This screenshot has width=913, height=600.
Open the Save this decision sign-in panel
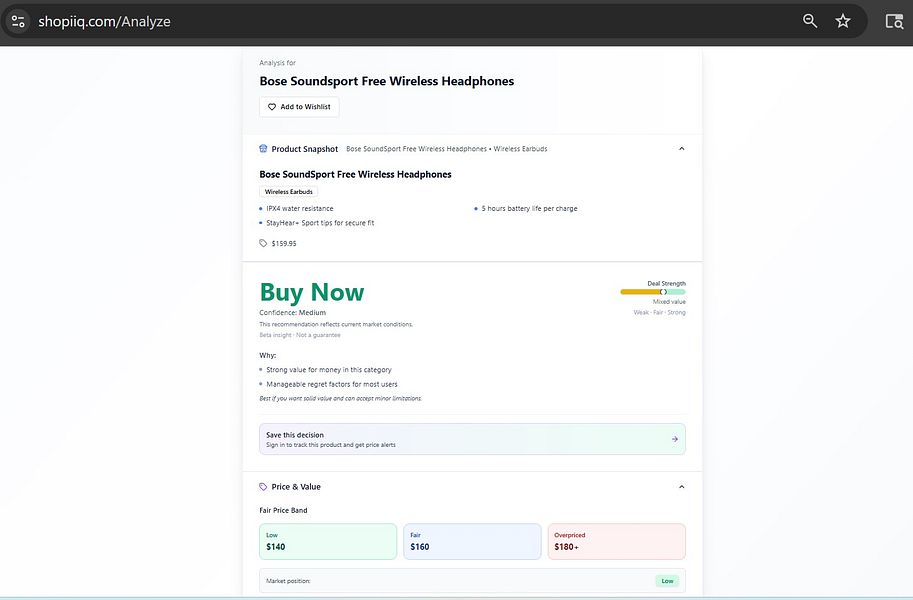pos(470,438)
